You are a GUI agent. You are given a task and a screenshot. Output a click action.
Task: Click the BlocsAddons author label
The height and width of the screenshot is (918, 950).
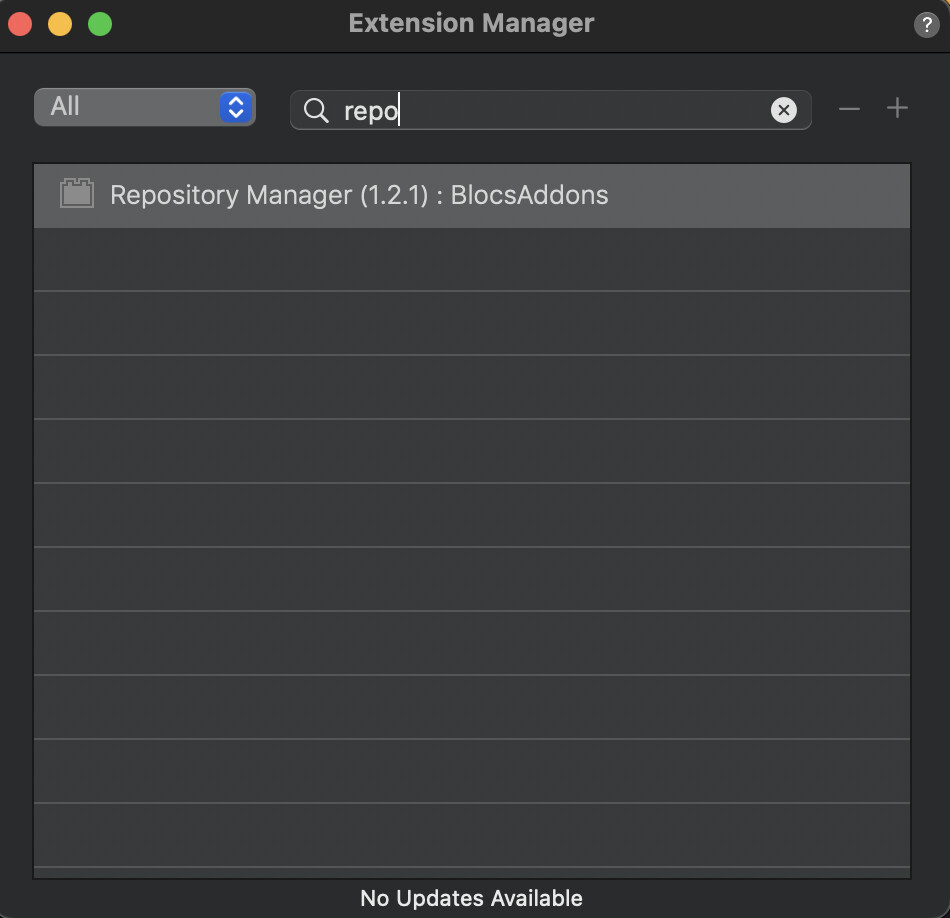[529, 195]
